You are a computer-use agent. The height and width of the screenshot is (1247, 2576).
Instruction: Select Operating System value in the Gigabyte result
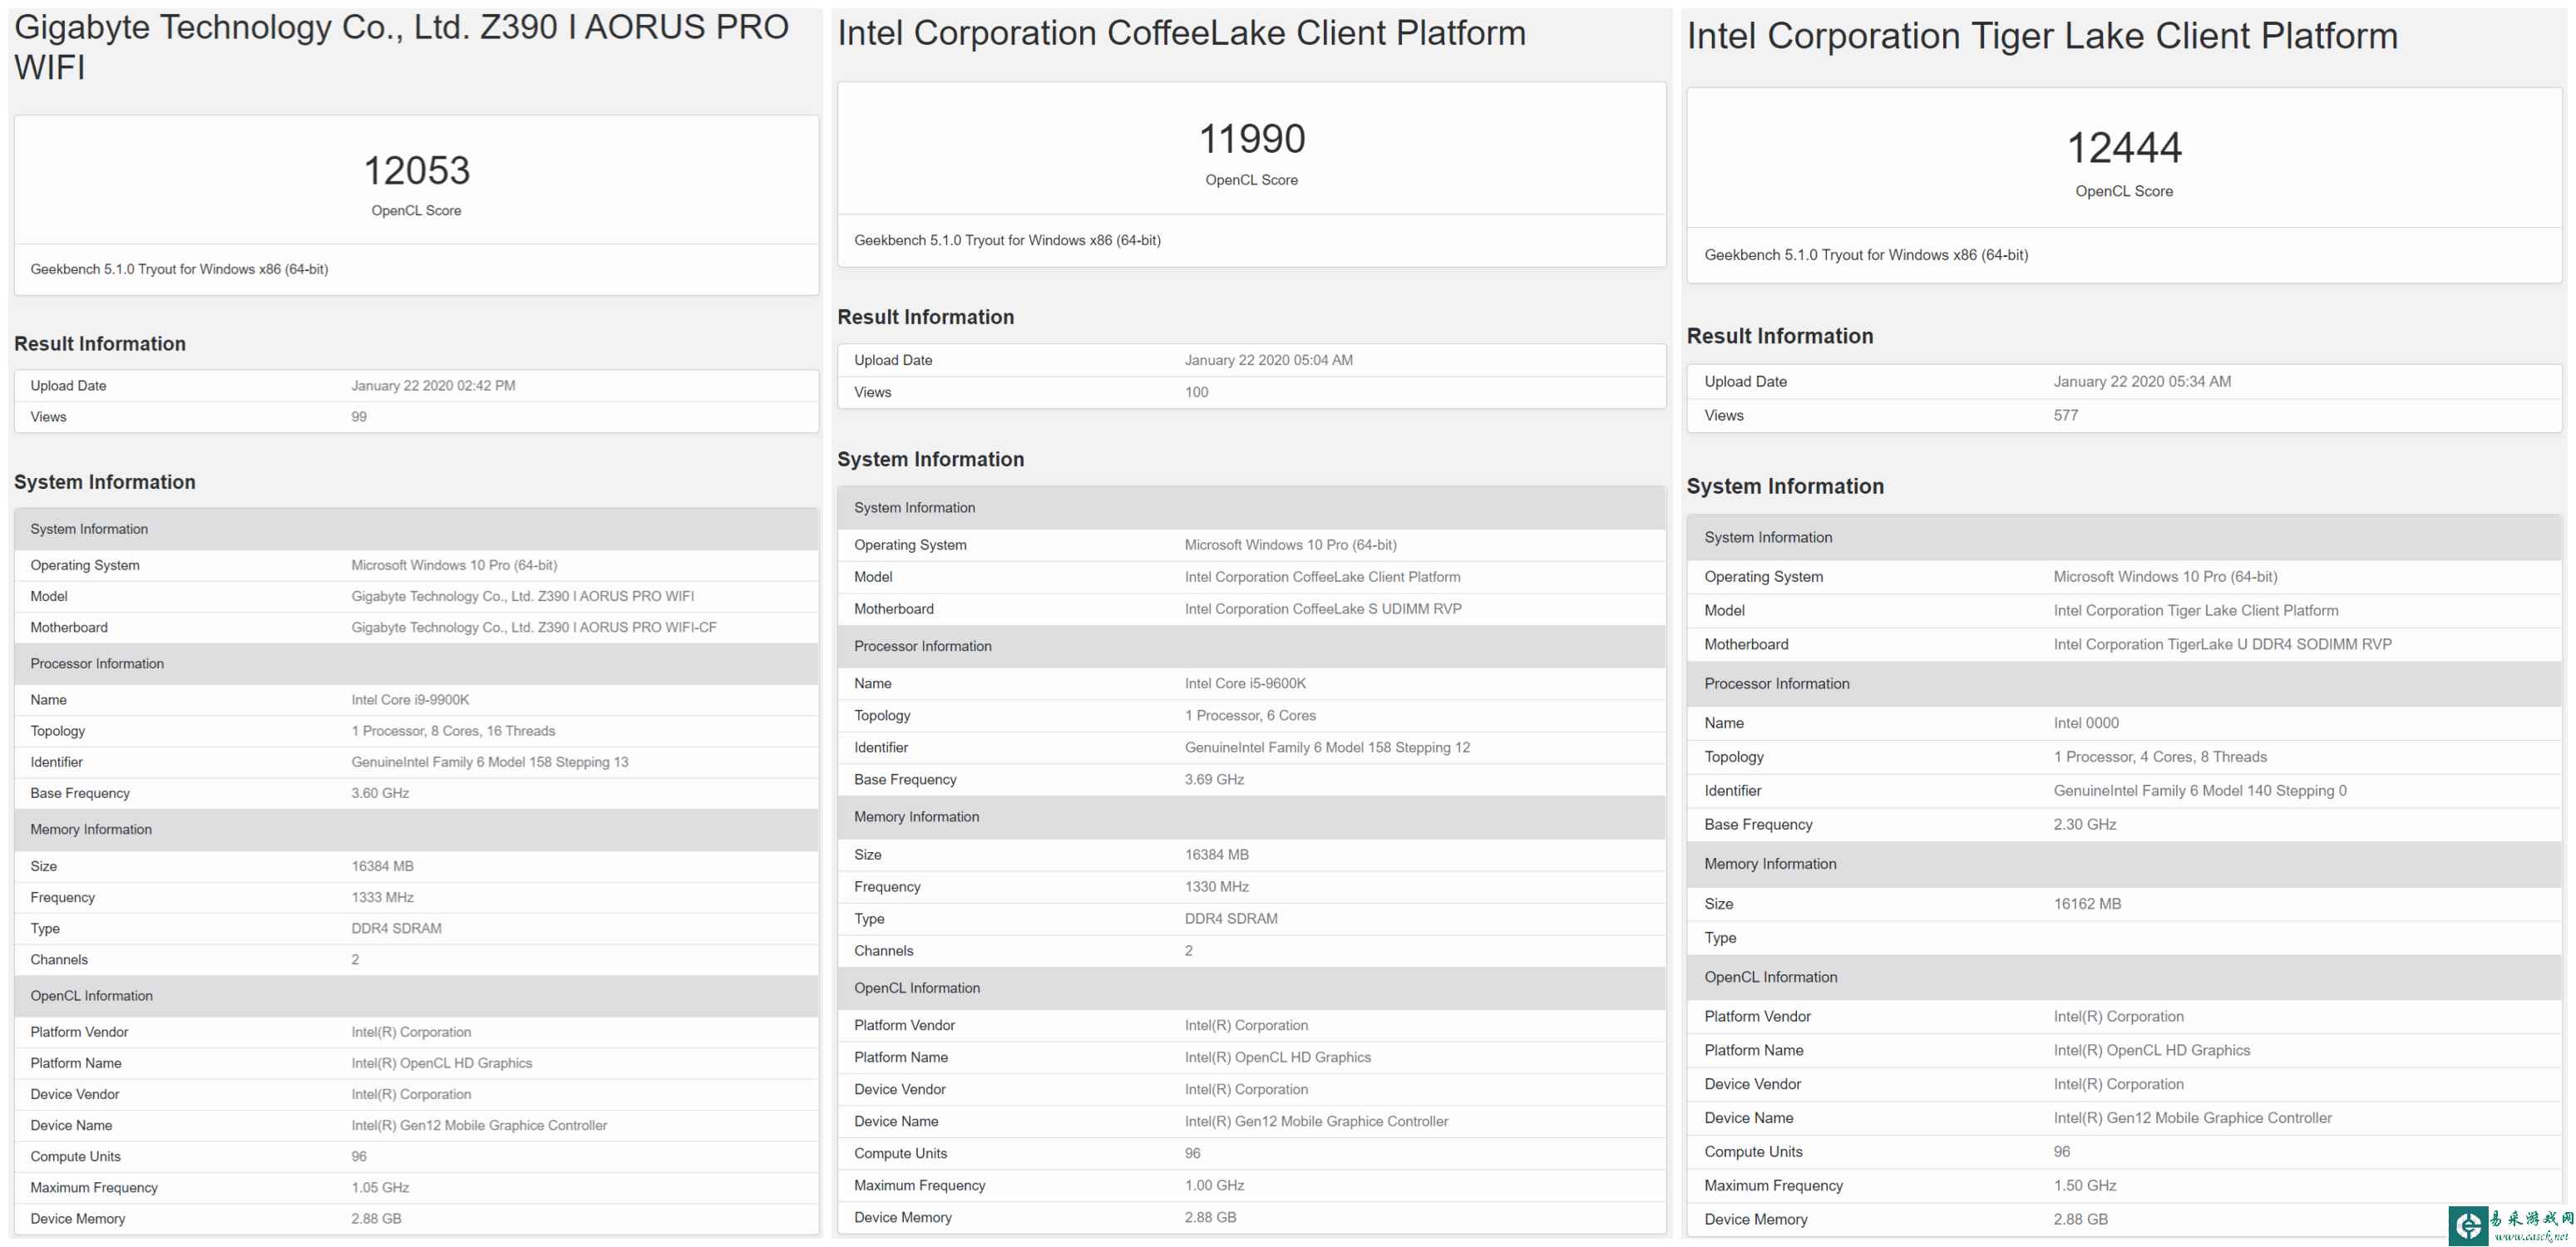pos(454,566)
